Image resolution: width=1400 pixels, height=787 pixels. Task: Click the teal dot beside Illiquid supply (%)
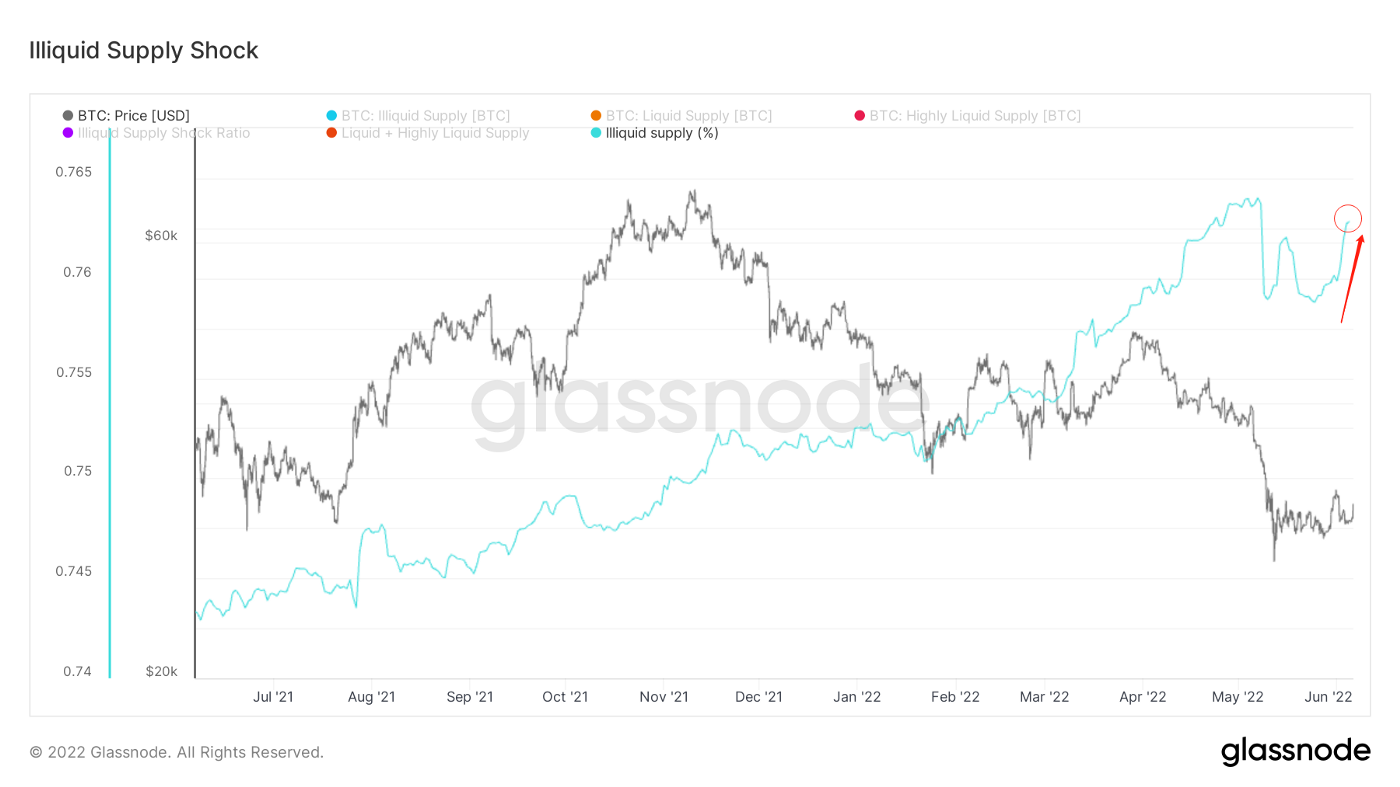tap(596, 133)
